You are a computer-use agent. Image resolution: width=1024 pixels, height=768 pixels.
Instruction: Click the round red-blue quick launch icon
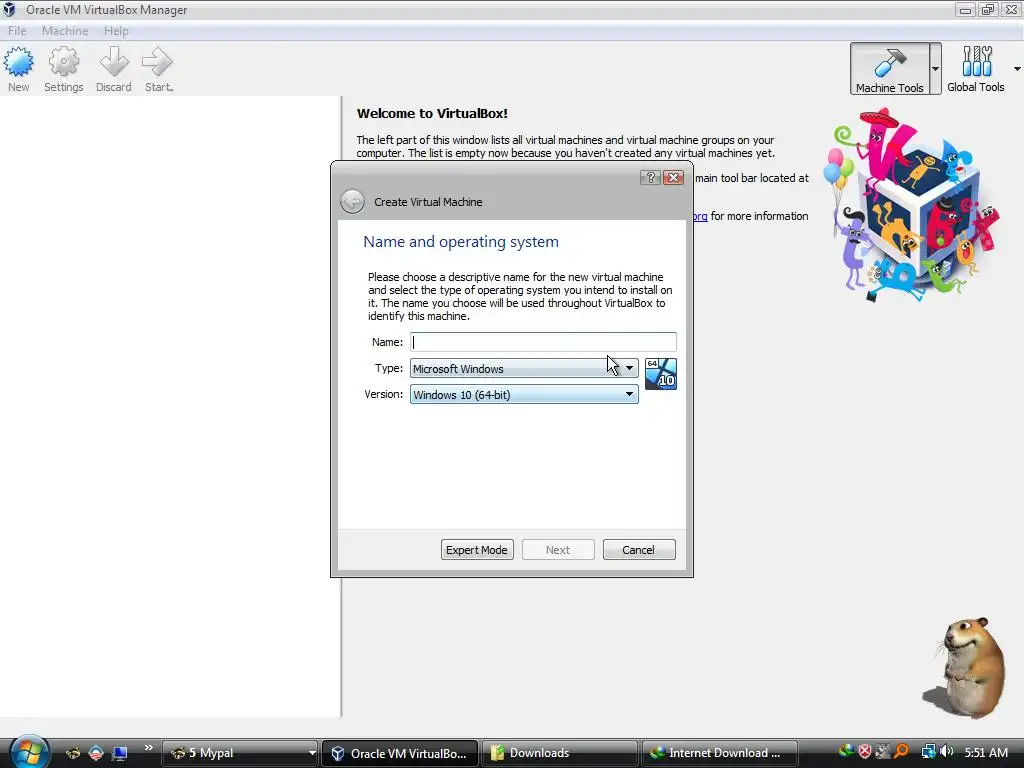[96, 753]
